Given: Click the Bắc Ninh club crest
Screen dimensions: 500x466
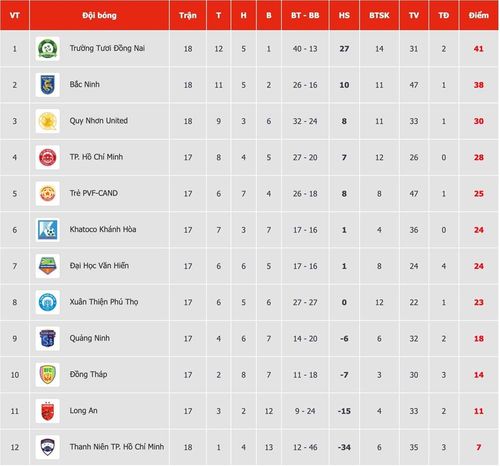Looking at the screenshot, I should 47,85.
